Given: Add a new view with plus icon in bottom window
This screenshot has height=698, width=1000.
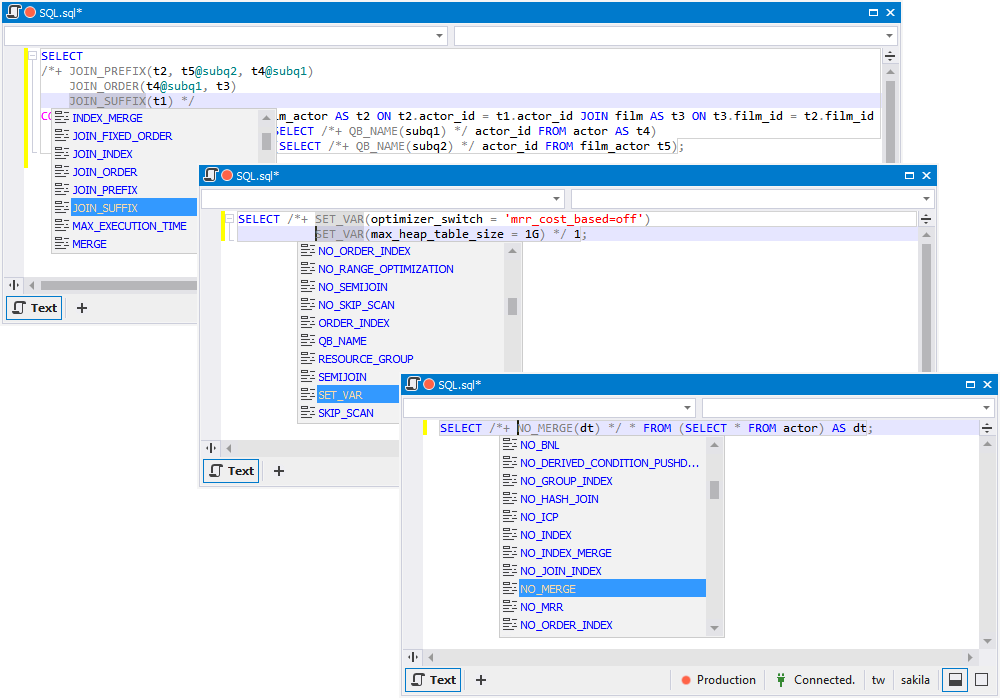Looking at the screenshot, I should point(481,680).
